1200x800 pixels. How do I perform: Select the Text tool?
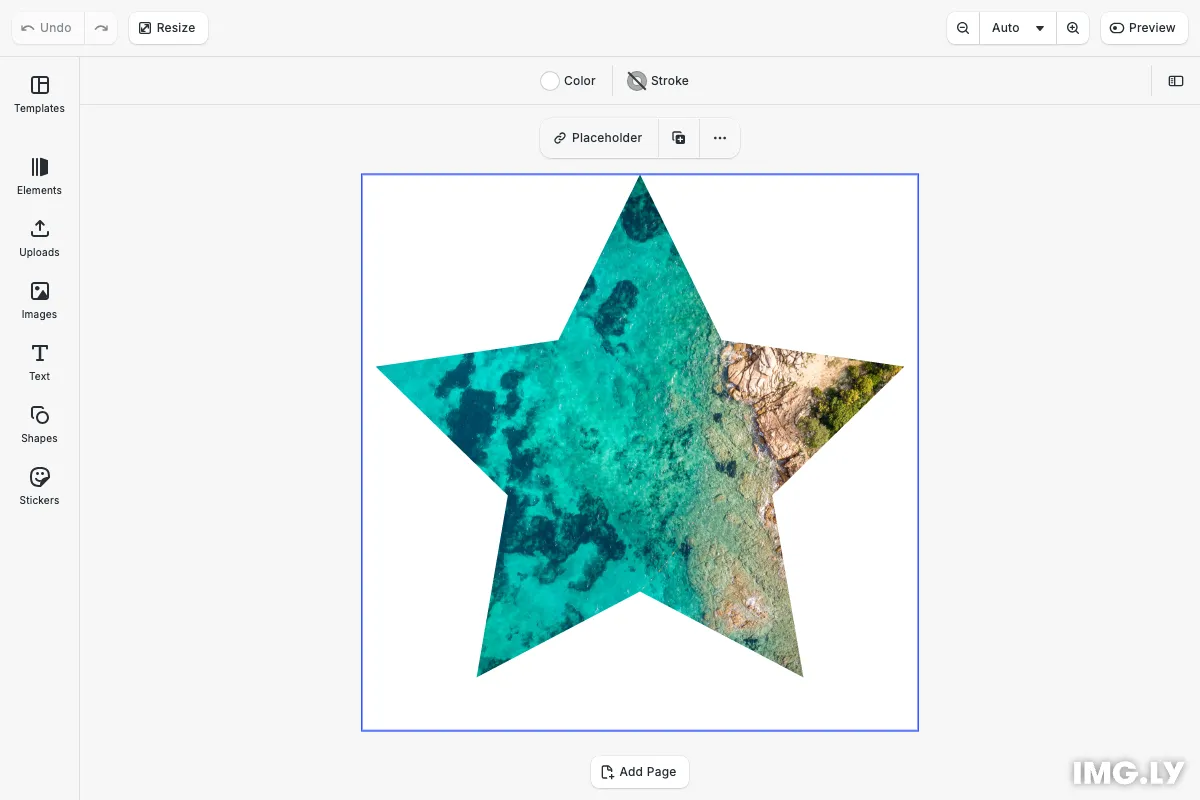click(x=40, y=362)
